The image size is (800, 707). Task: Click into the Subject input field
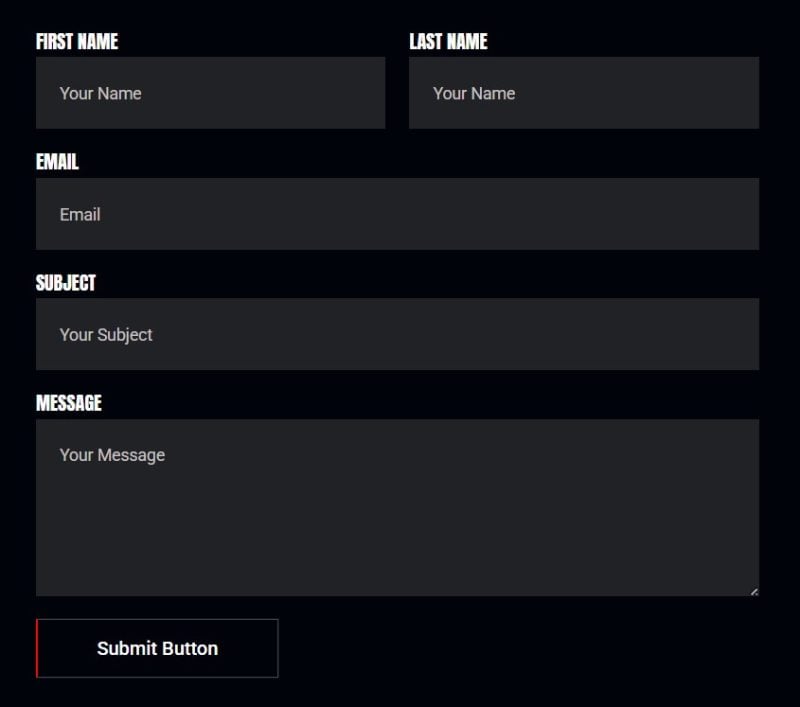[397, 334]
